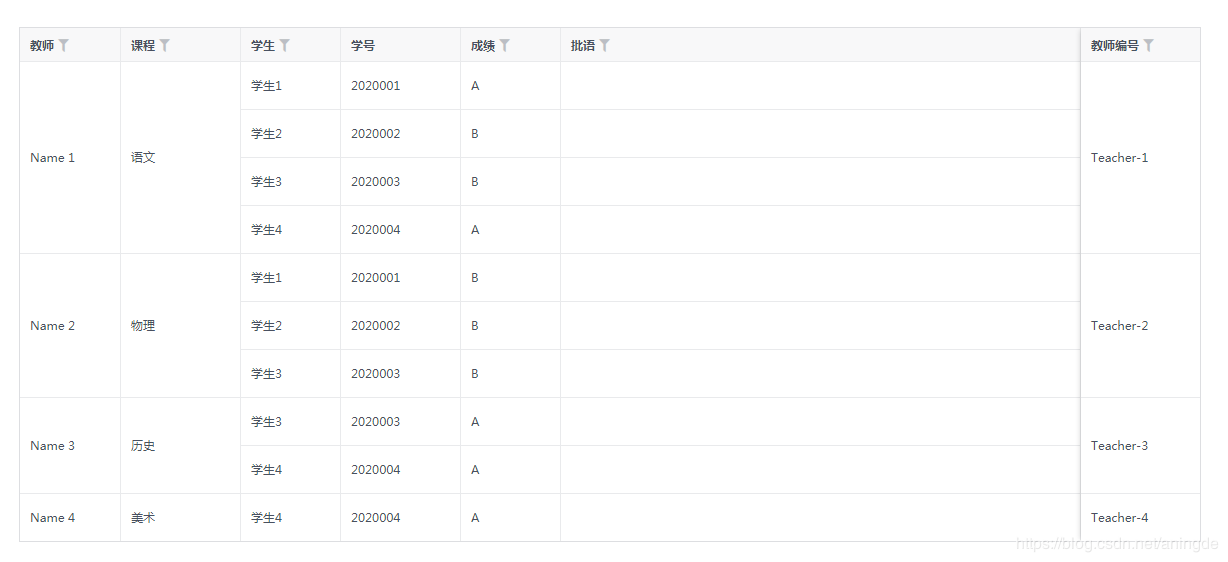Select 2020001 in the 语文 group
The image size is (1228, 562).
coord(376,86)
